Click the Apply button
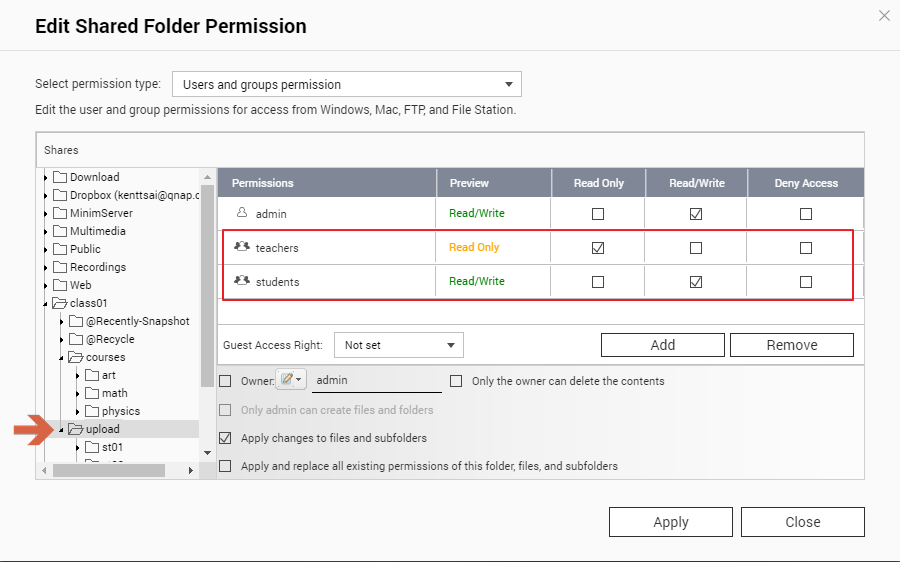 (670, 522)
